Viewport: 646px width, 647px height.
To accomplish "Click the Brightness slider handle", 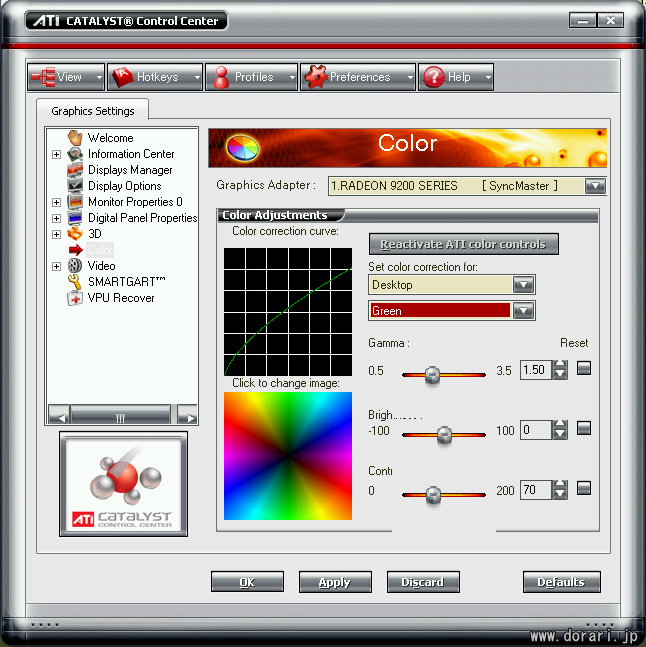I will tap(444, 434).
